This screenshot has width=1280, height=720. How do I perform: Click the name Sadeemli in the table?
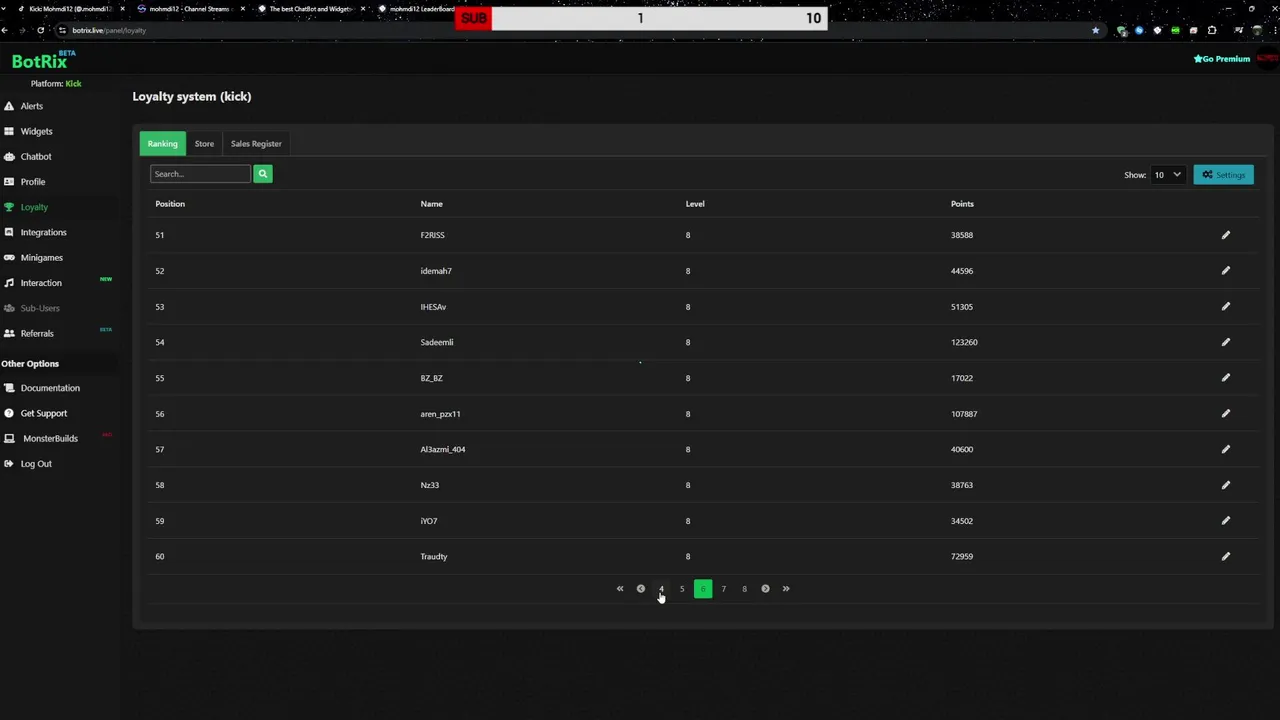click(437, 342)
